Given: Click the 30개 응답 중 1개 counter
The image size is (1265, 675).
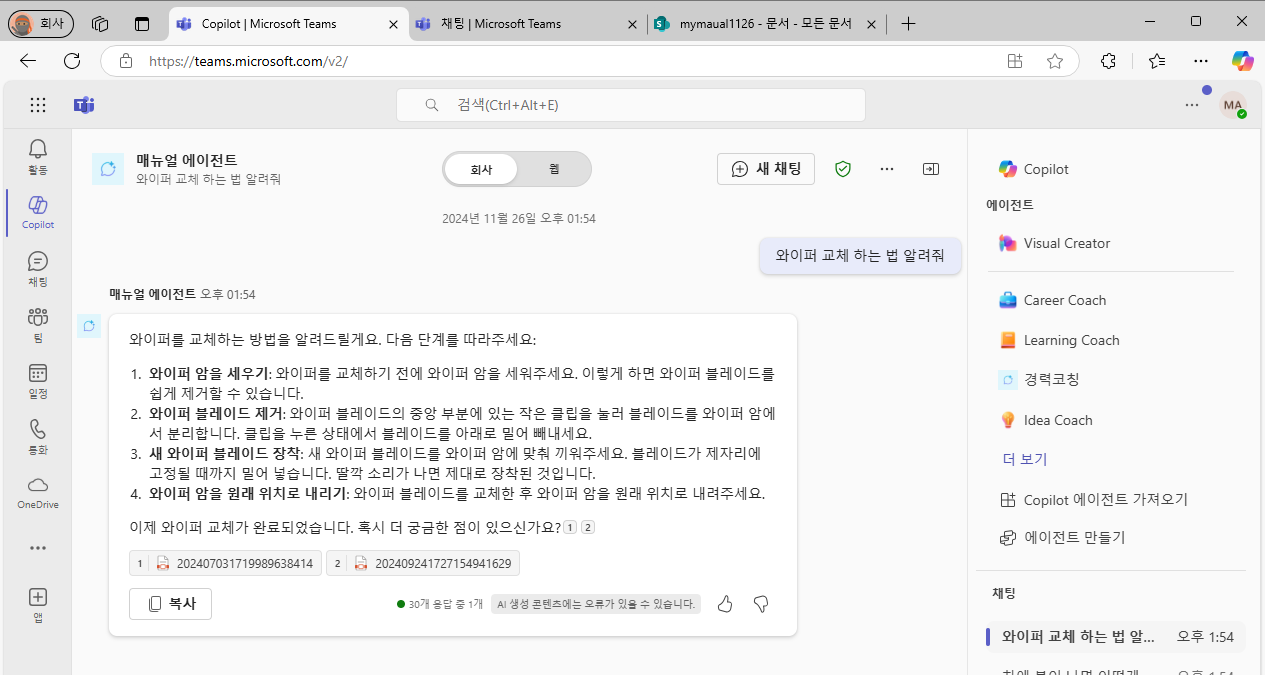Looking at the screenshot, I should [440, 604].
